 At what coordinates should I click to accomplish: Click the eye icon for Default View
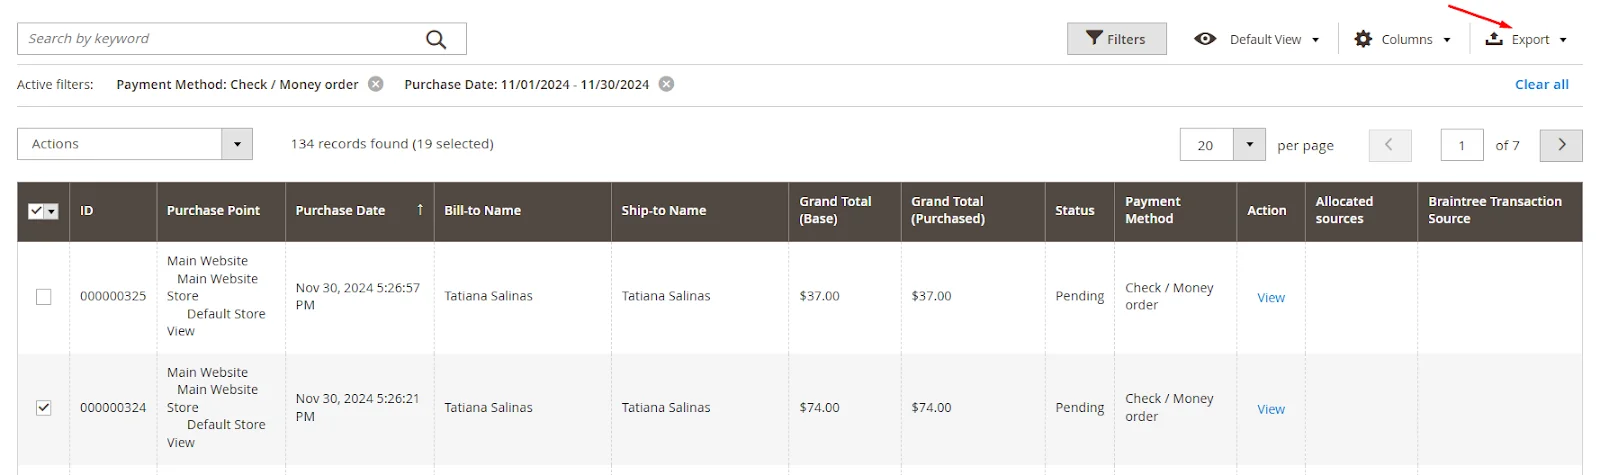(1205, 39)
